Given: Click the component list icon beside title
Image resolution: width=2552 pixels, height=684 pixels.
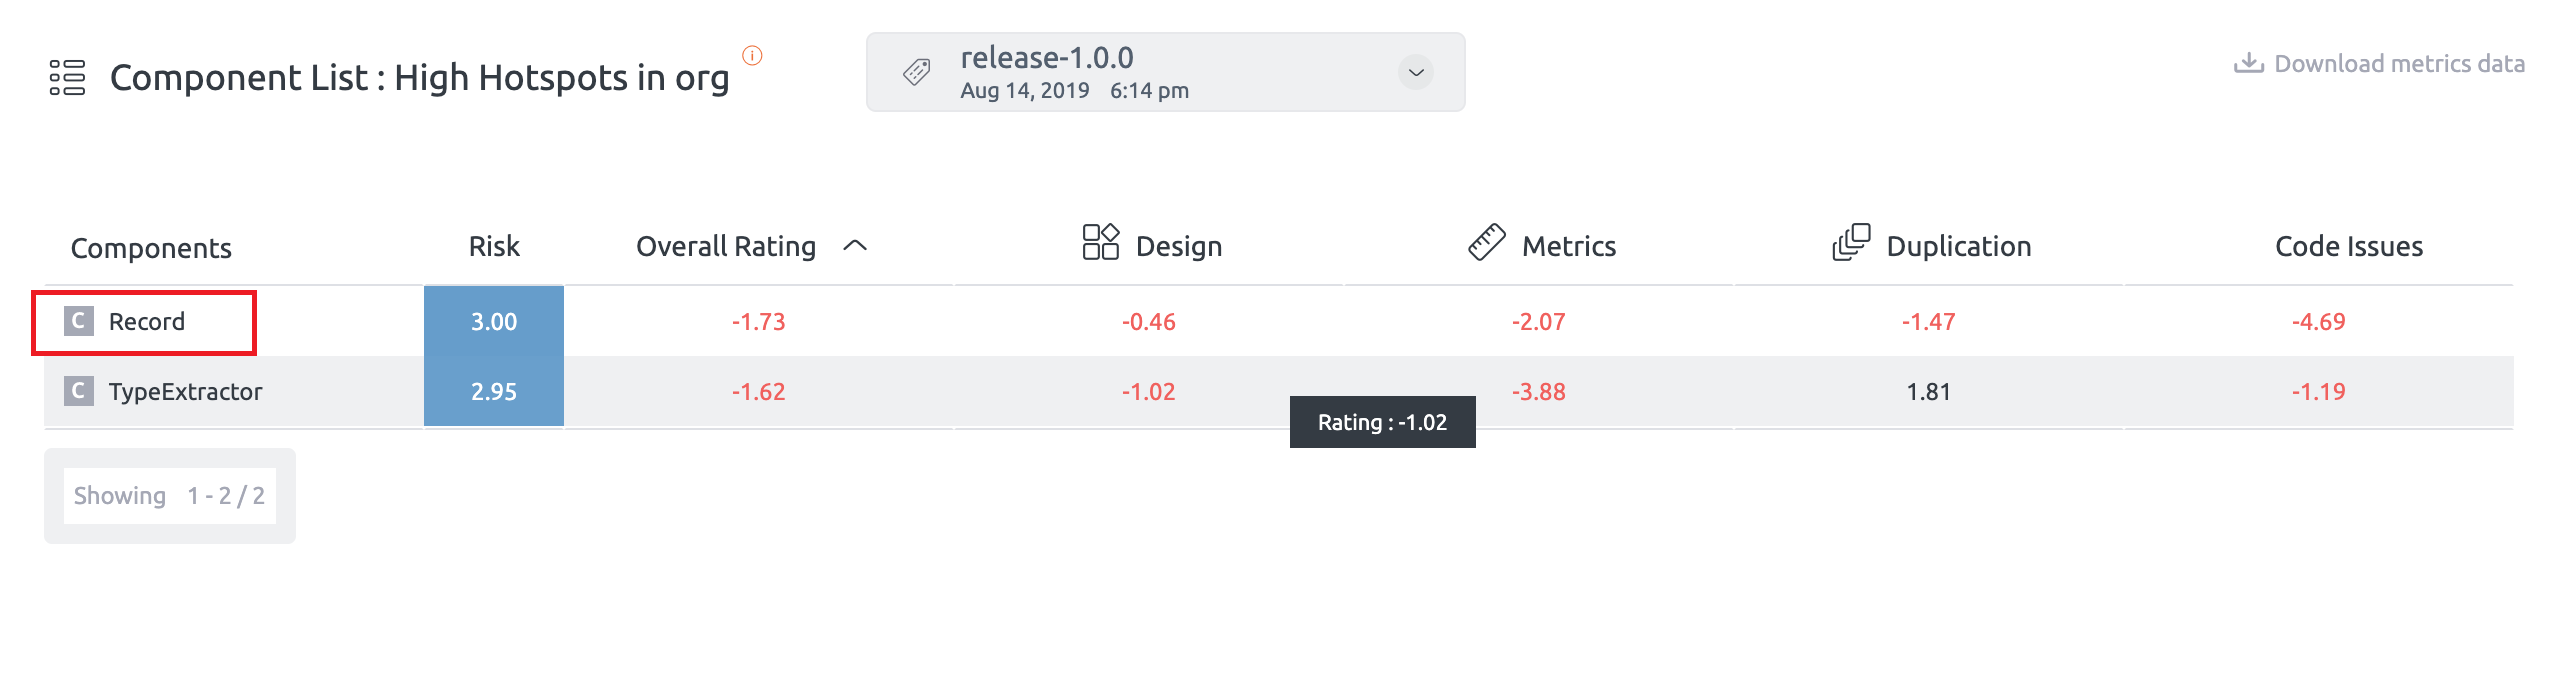Looking at the screenshot, I should (x=67, y=77).
